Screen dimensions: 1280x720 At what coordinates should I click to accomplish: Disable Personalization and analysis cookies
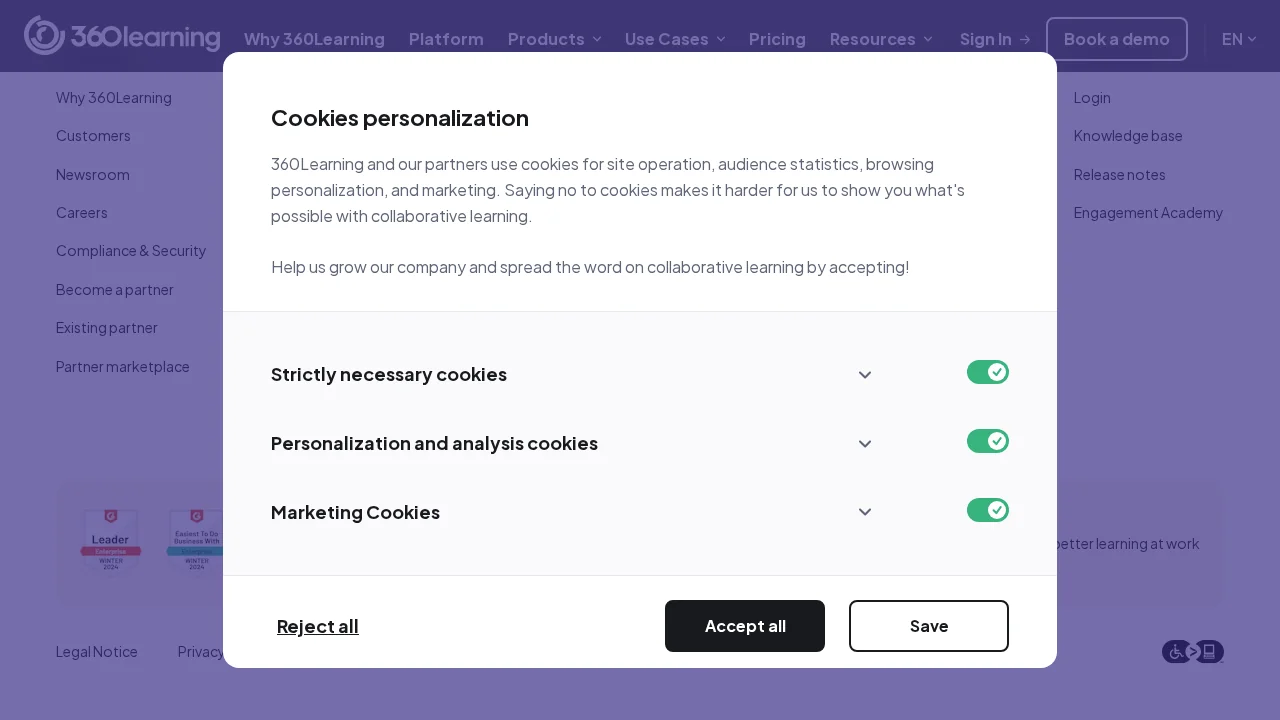pyautogui.click(x=987, y=441)
